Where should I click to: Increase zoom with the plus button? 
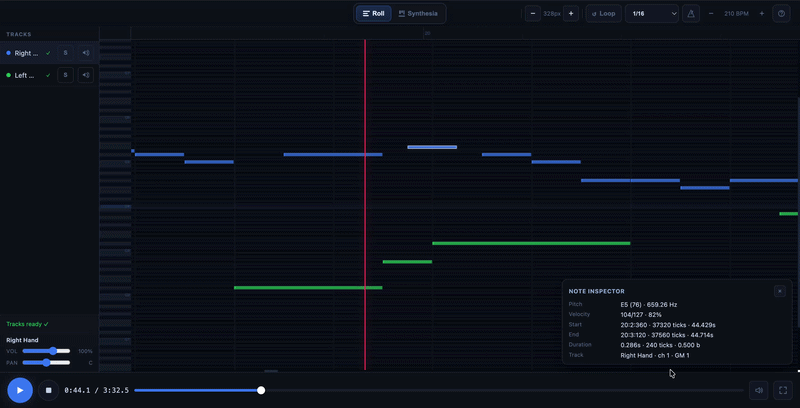coord(571,14)
